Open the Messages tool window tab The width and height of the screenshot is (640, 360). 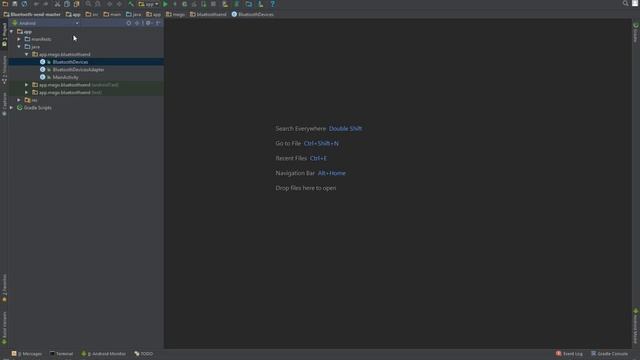click(27, 354)
